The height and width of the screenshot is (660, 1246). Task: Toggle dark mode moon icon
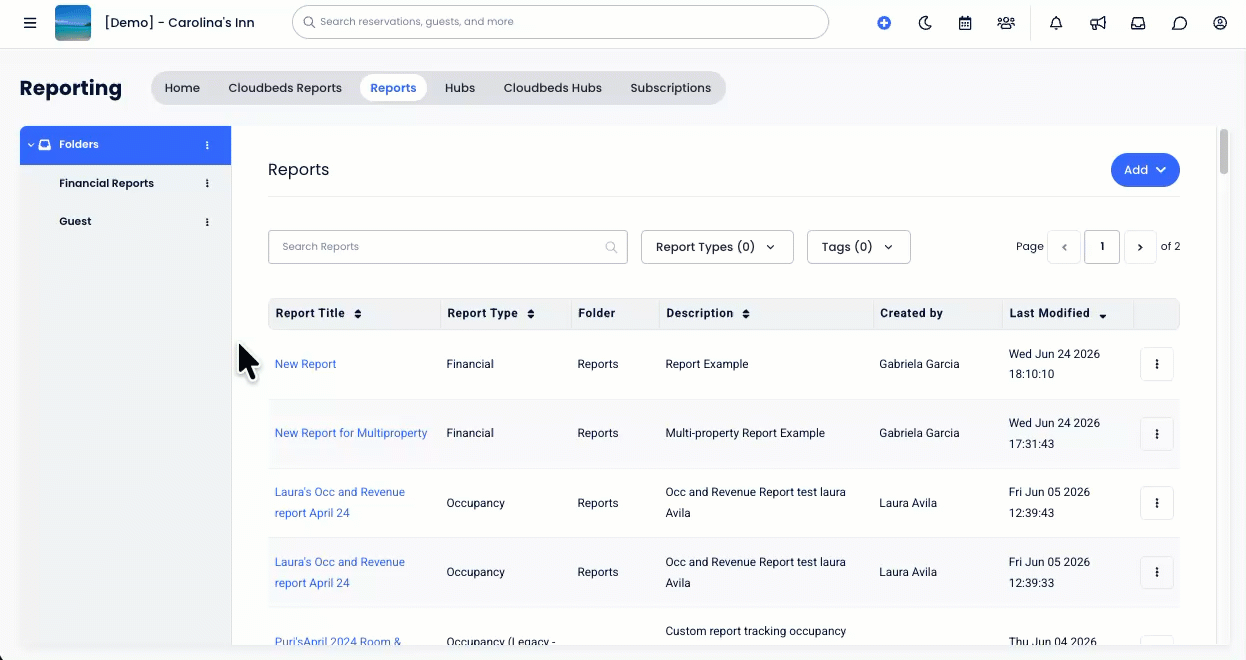click(925, 22)
